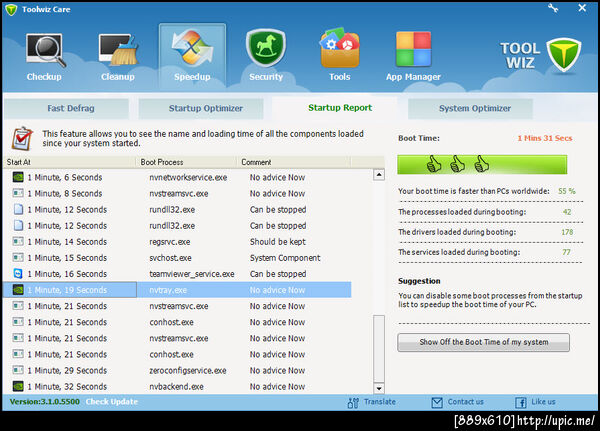Click the Contact us envelope icon
This screenshot has width=600, height=431.
437,402
